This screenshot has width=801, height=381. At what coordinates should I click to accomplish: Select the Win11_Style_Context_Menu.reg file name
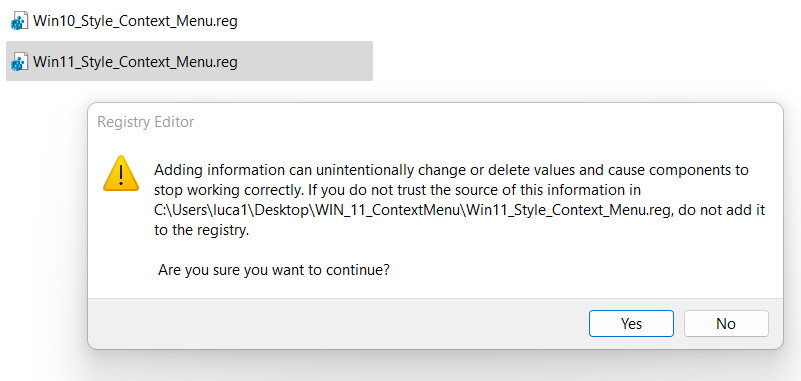pos(135,62)
